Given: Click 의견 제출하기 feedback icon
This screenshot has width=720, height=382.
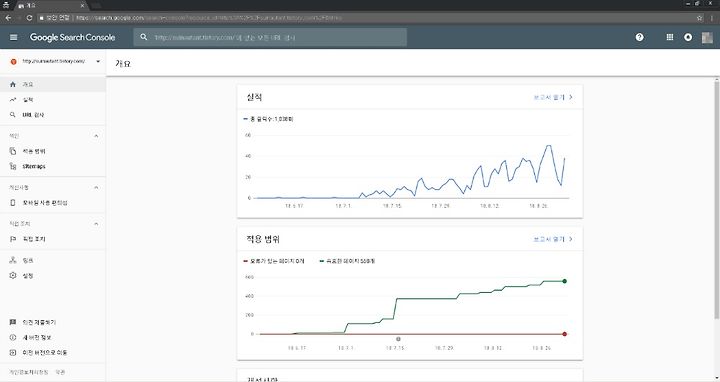Looking at the screenshot, I should (x=13, y=322).
